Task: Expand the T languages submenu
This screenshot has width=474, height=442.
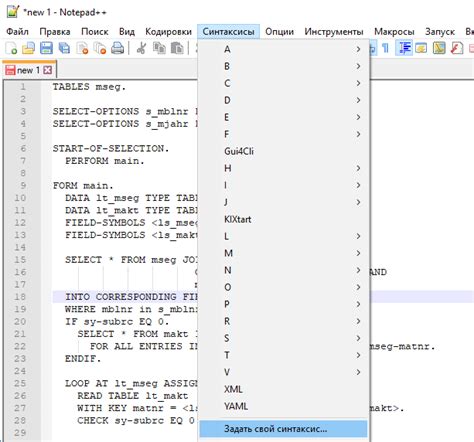Action: (x=283, y=355)
